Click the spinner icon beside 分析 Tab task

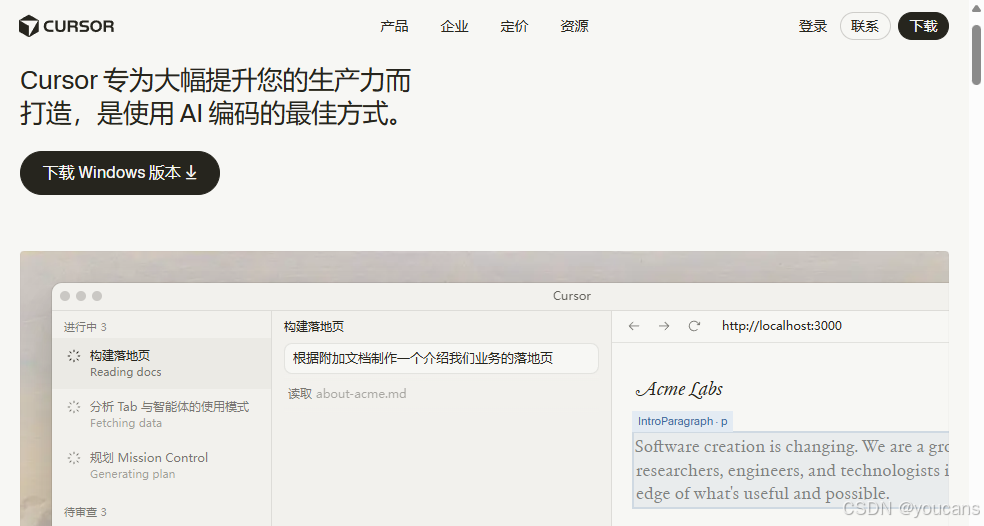click(x=73, y=407)
